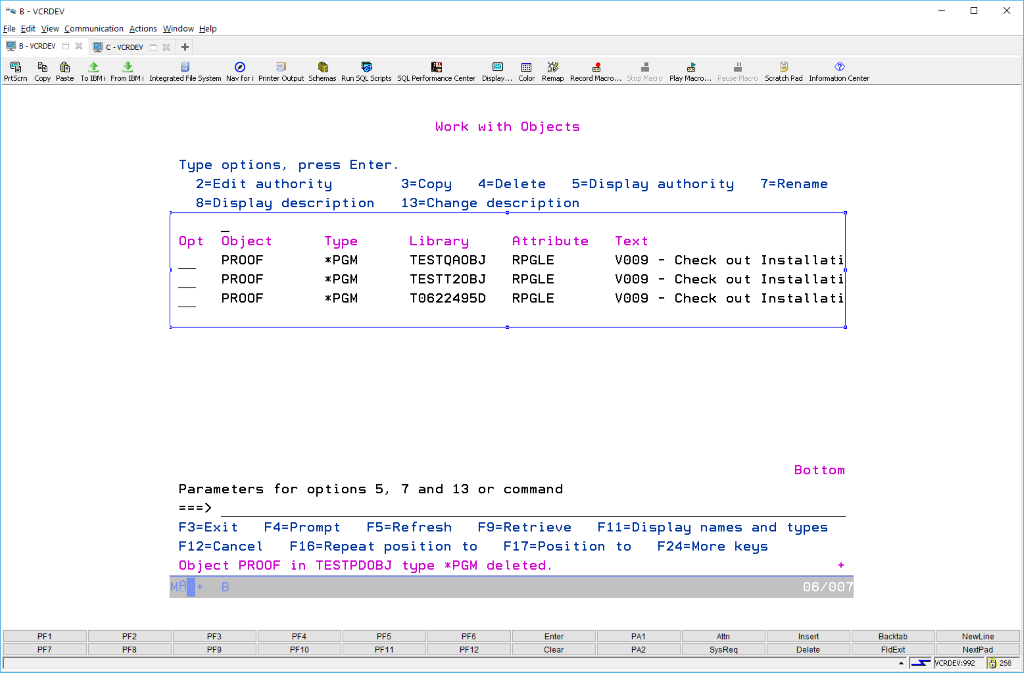Expand status bar up arrow

(x=901, y=663)
